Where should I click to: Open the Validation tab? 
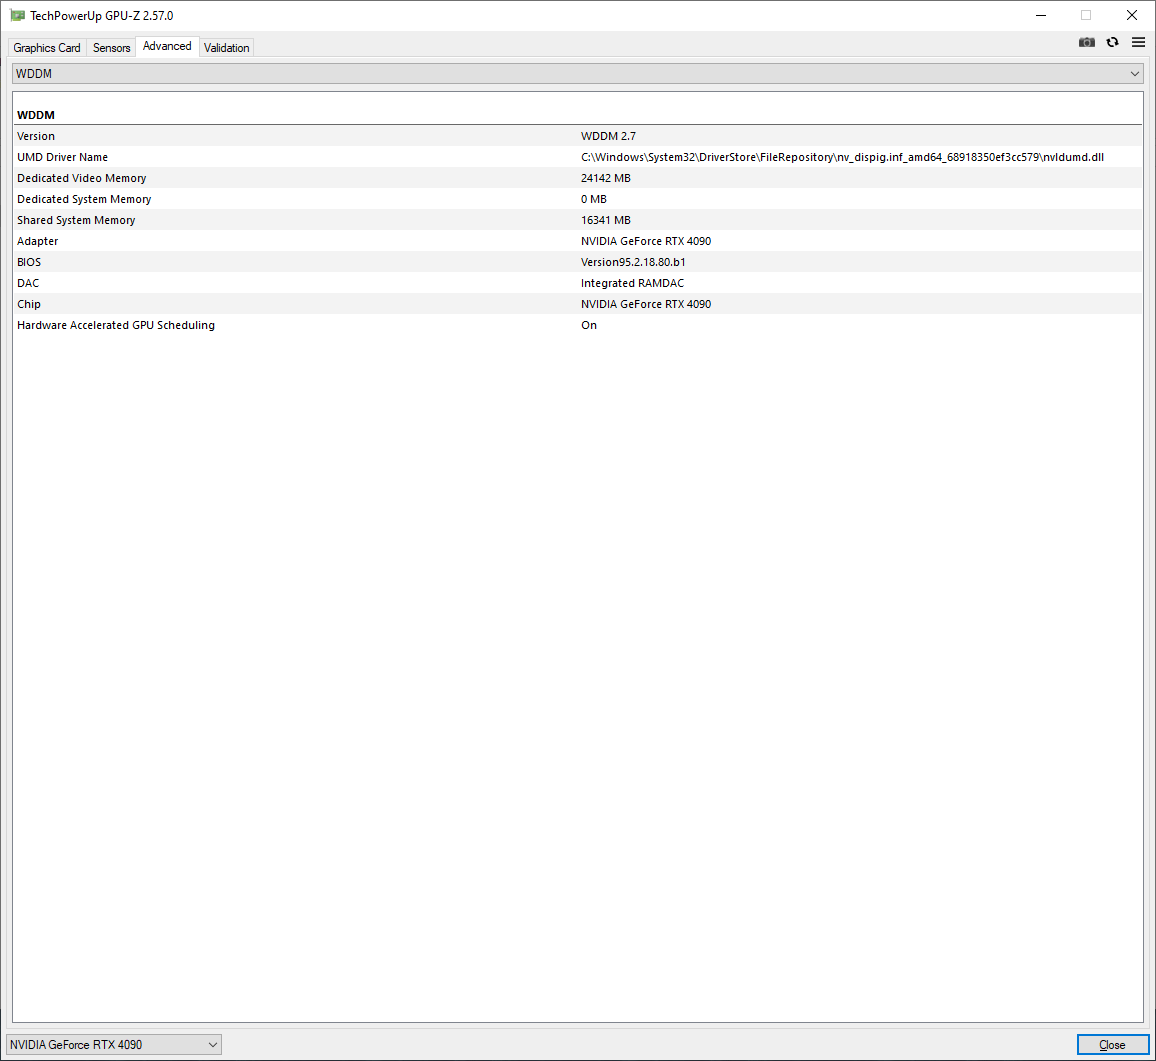[x=226, y=48]
